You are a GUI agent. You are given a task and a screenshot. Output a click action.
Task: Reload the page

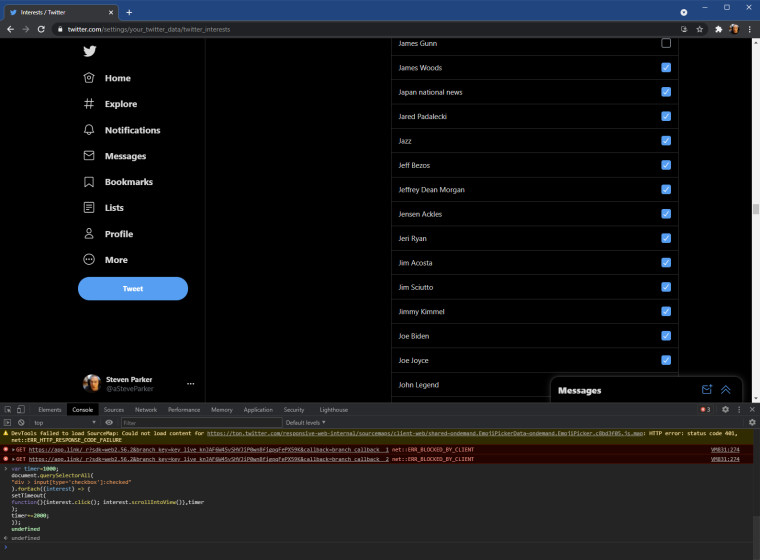(x=41, y=29)
